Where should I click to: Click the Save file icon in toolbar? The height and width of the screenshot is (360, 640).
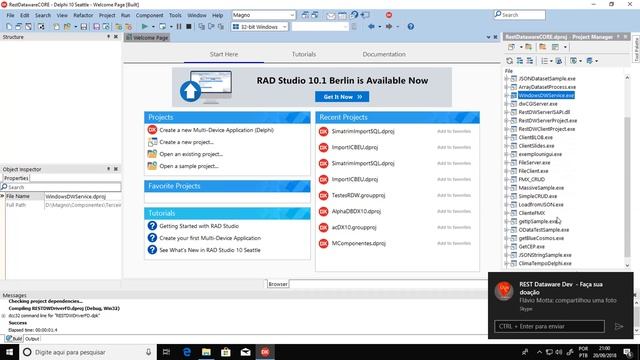84,27
